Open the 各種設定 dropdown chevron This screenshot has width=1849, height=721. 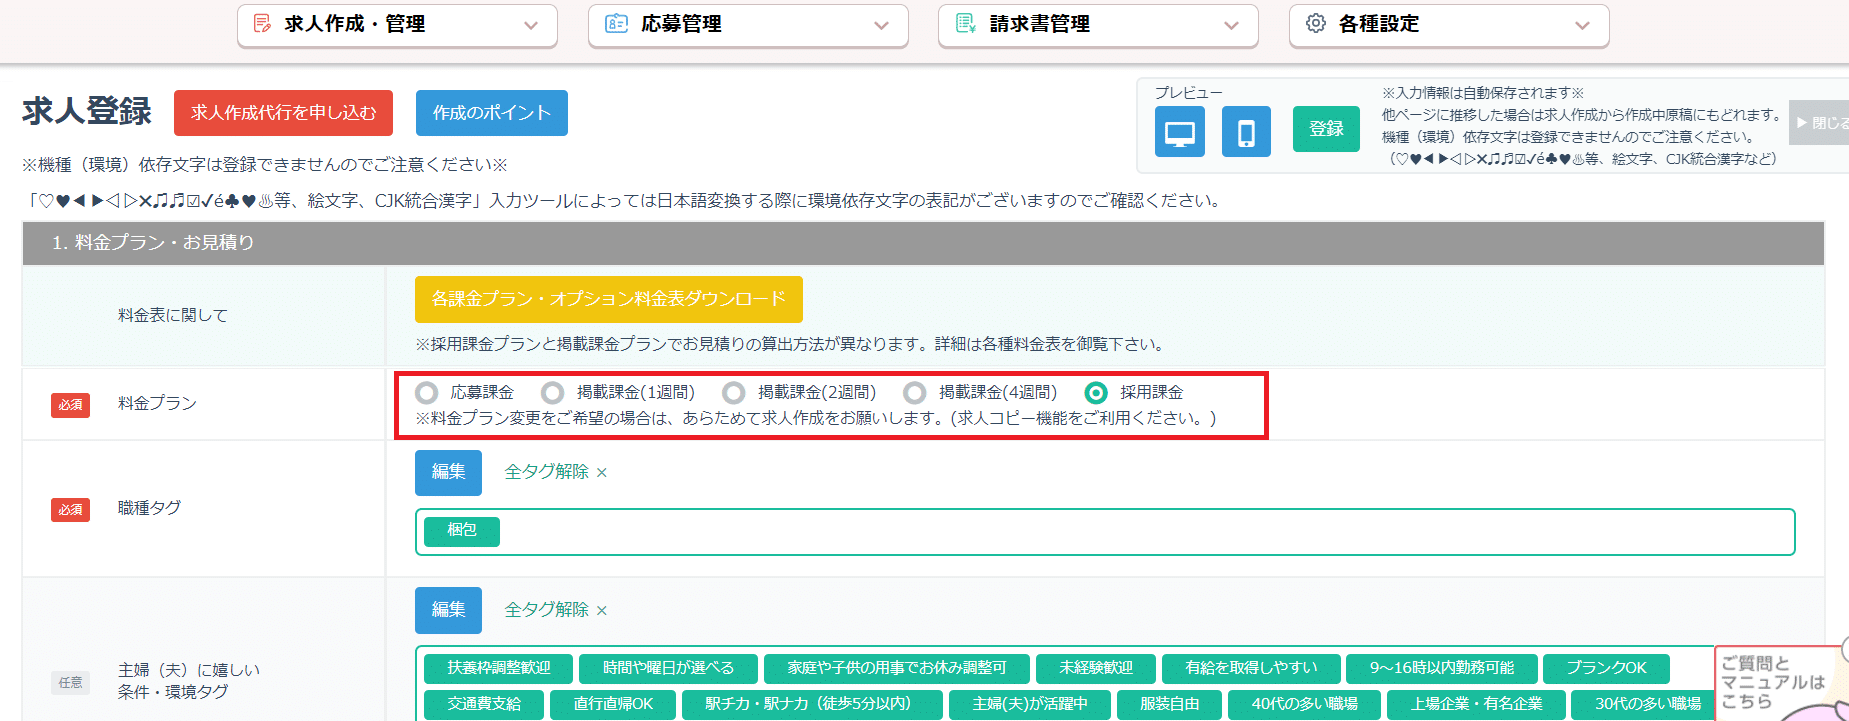click(1582, 26)
